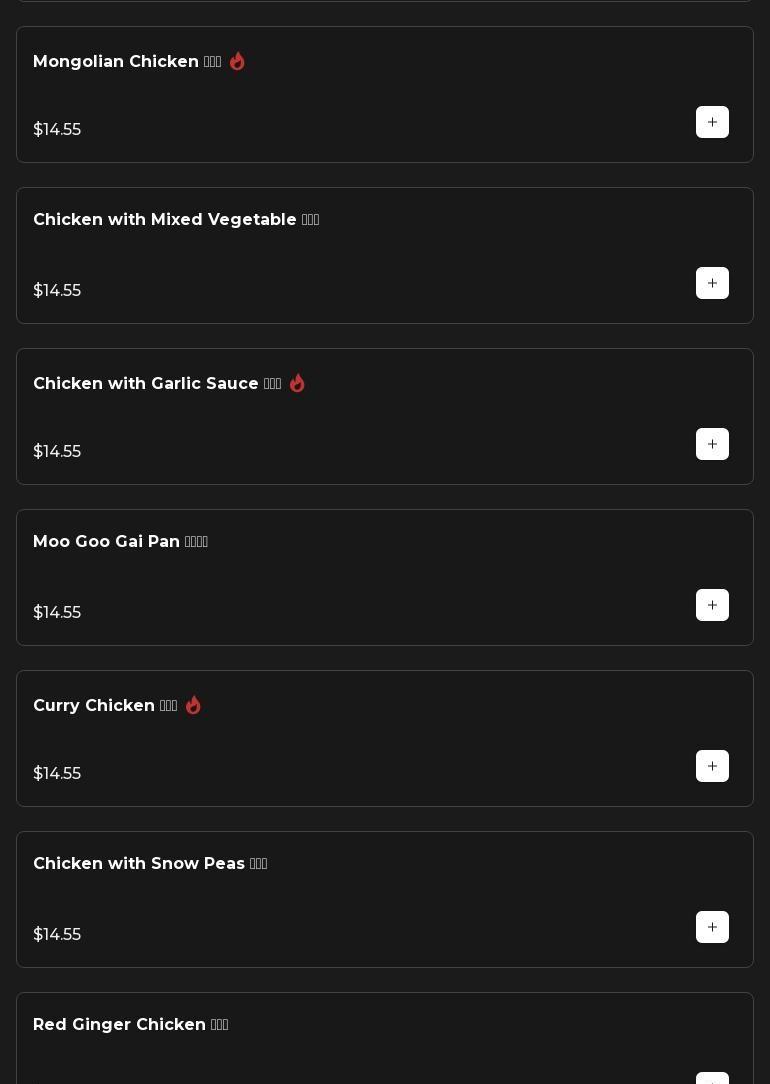Select the Chicken with Garlic Sauce title
The height and width of the screenshot is (1084, 770).
click(x=146, y=384)
